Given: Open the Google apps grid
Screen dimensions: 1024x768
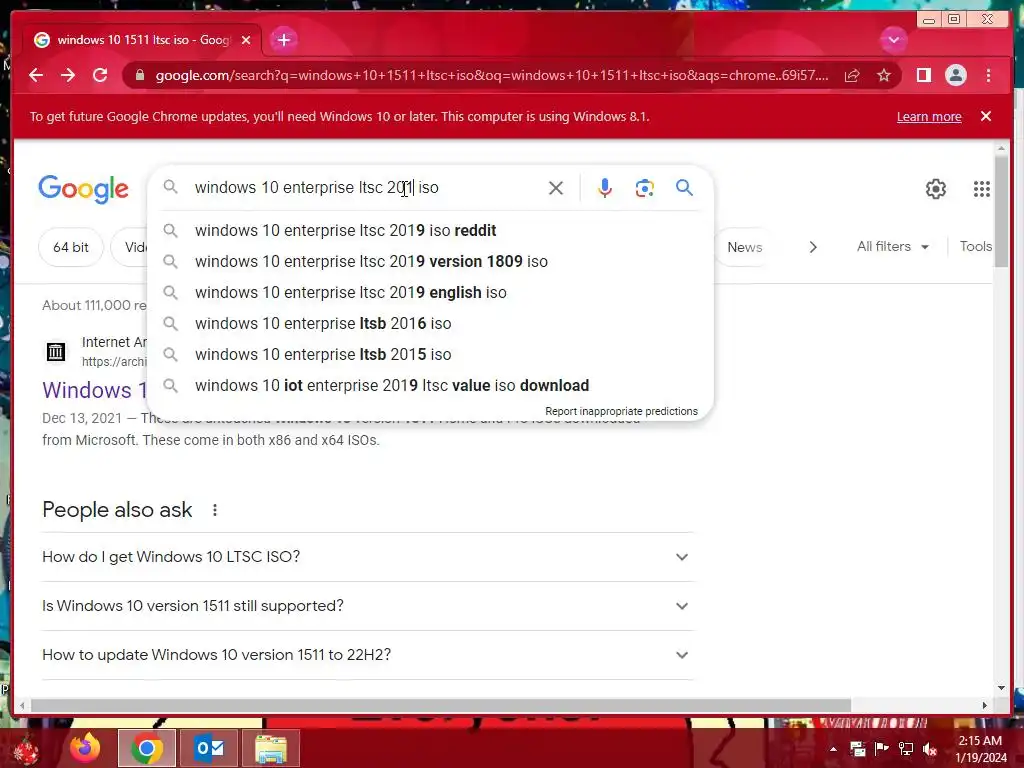Looking at the screenshot, I should tap(982, 189).
